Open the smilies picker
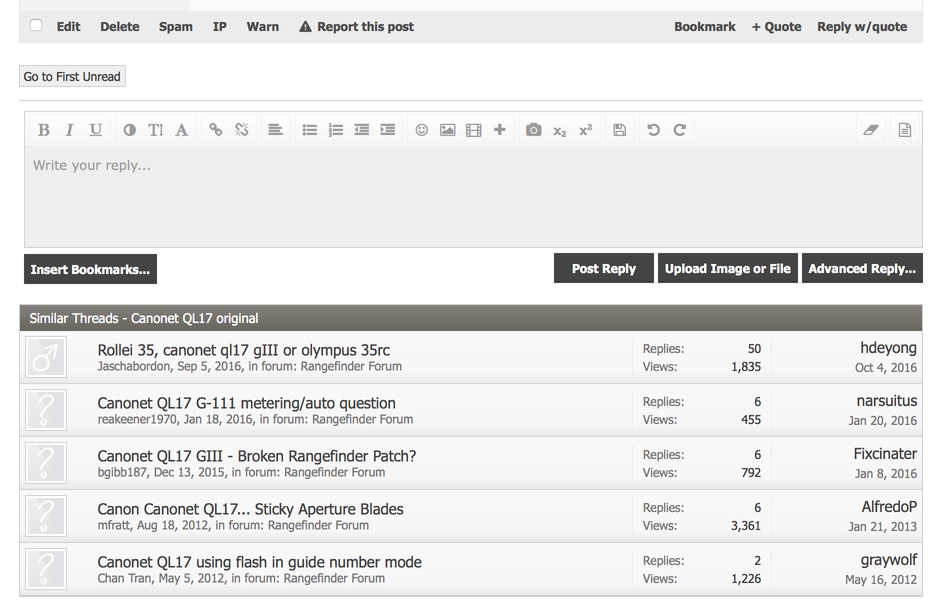 click(421, 130)
